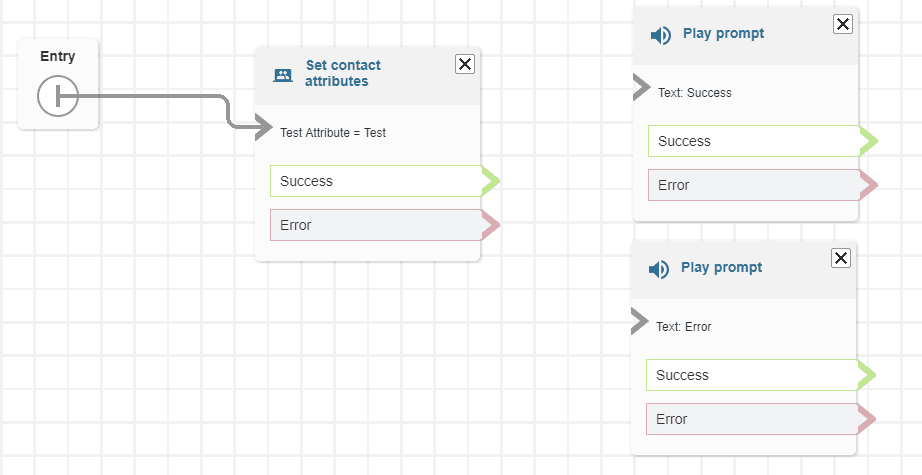The height and width of the screenshot is (475, 922).
Task: Click Success output of Text: Success prompt
Action: point(868,141)
